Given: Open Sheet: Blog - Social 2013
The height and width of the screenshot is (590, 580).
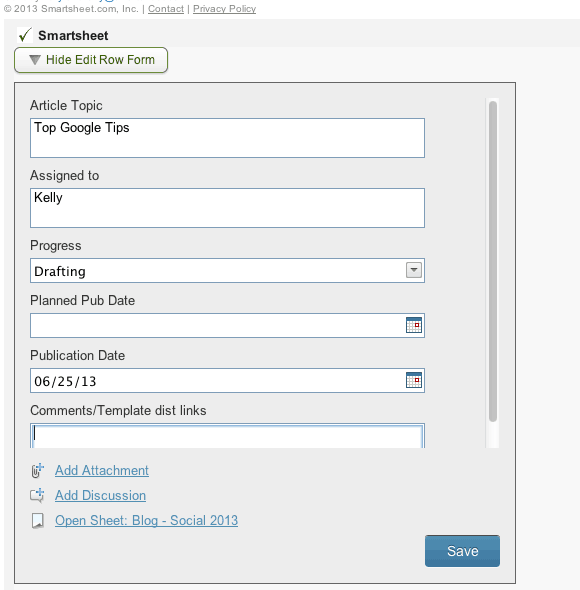Looking at the screenshot, I should 146,520.
